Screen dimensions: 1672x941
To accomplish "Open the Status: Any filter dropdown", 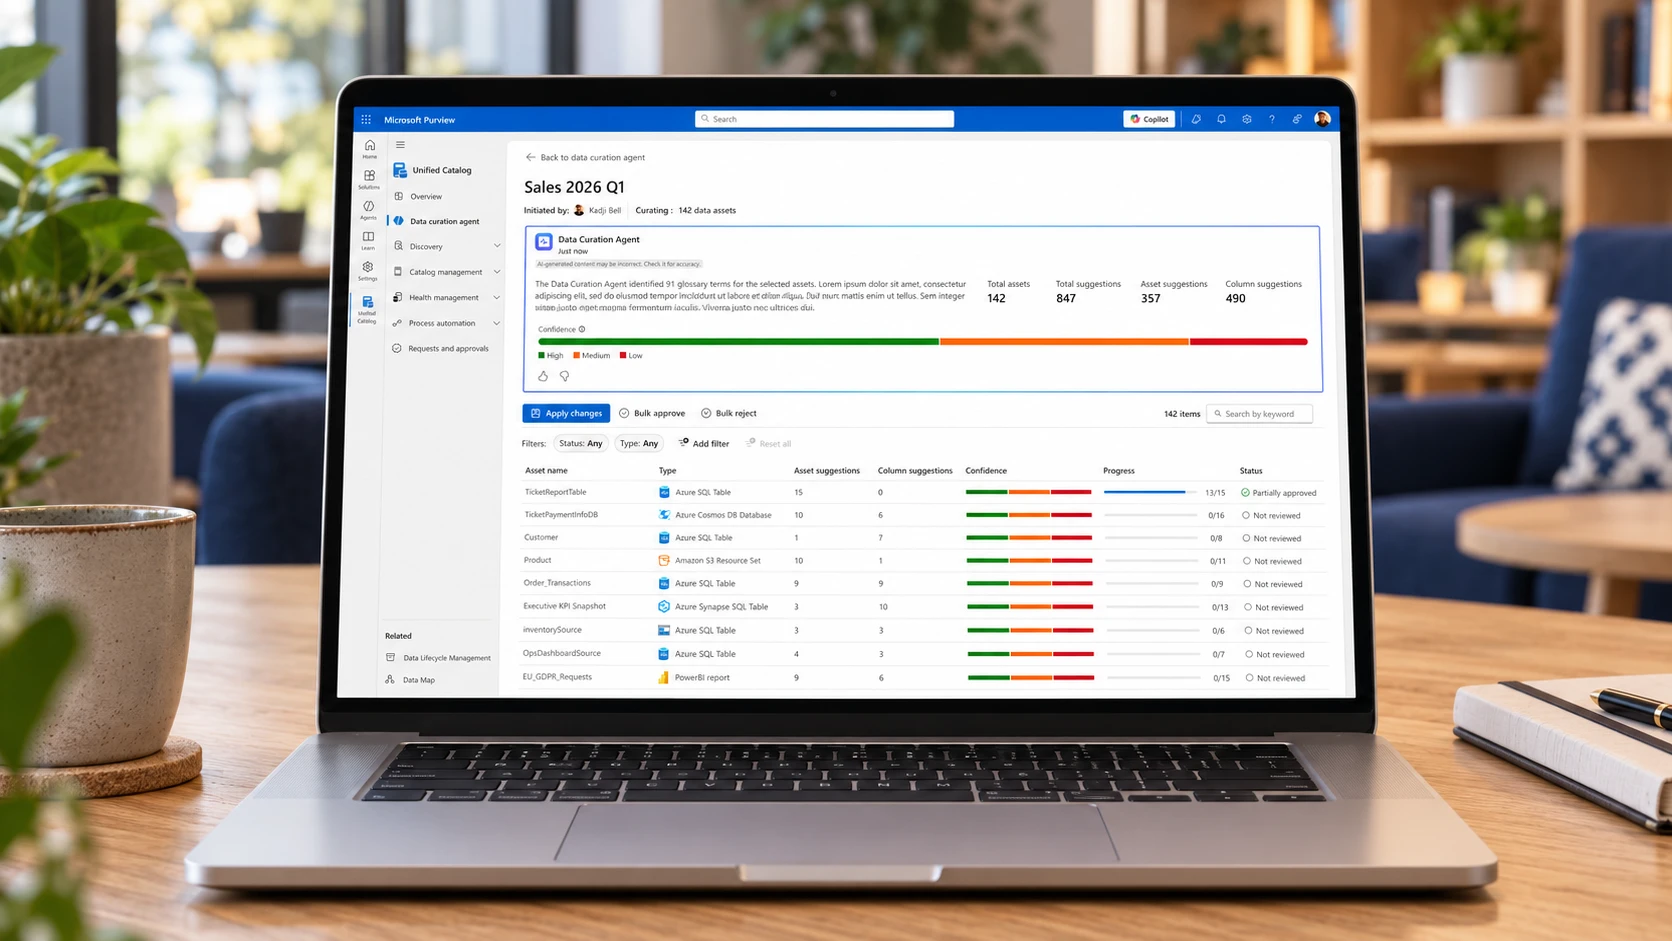I will [x=581, y=443].
